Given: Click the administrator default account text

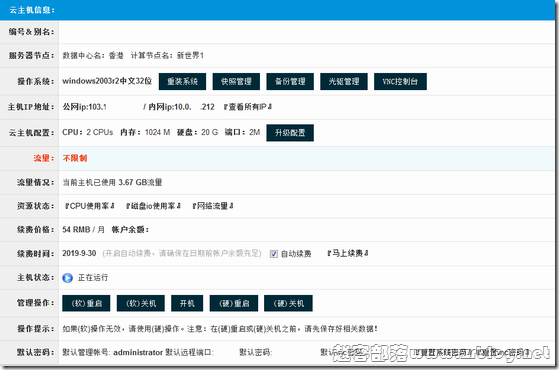Looking at the screenshot, I should click(138, 352).
